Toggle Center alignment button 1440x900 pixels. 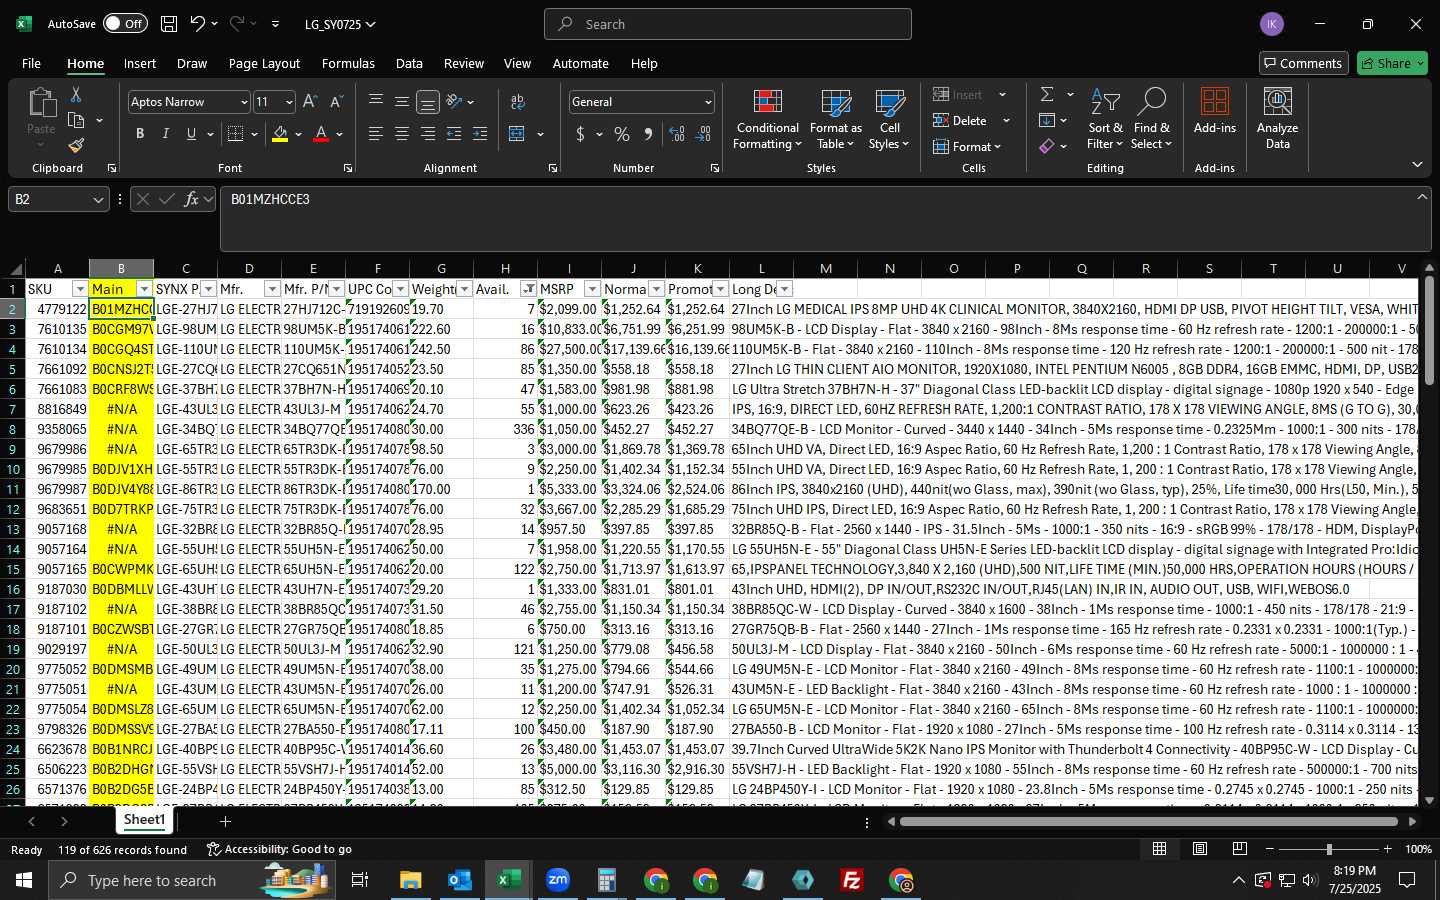(x=401, y=134)
